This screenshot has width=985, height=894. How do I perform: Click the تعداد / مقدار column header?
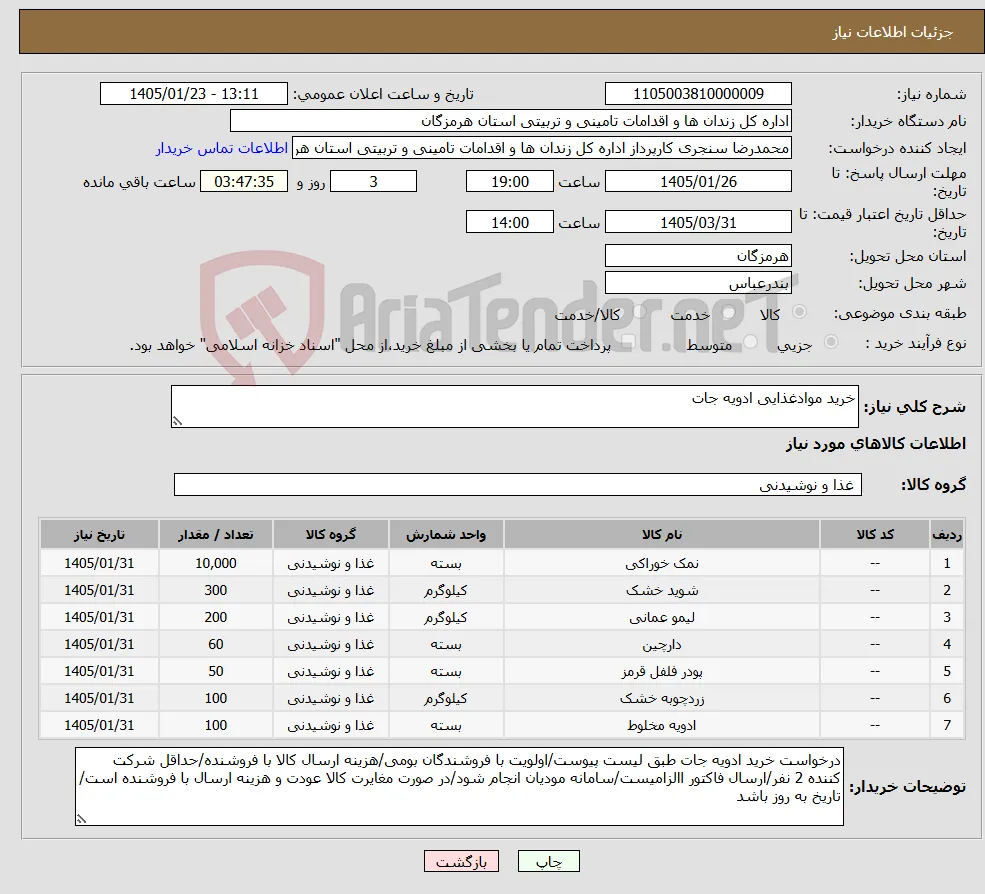(x=215, y=534)
